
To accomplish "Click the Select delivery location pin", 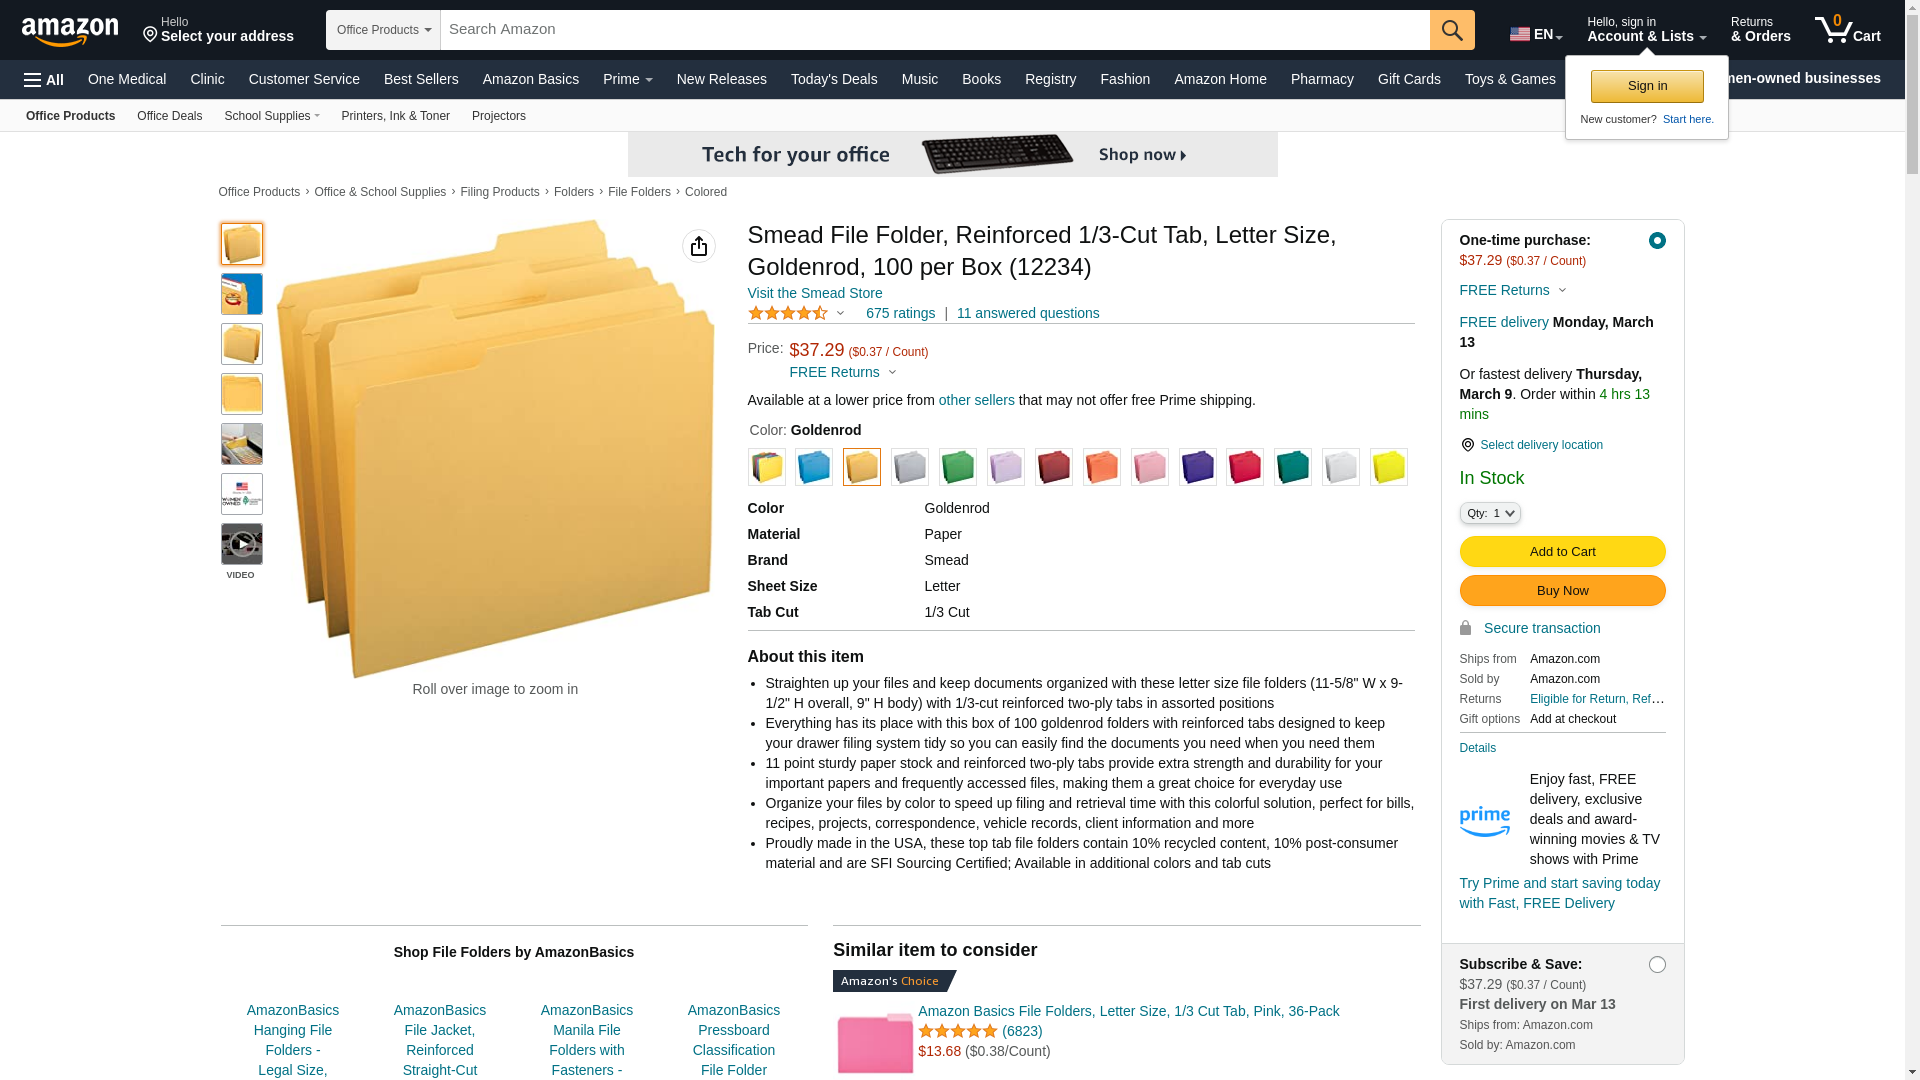I will [x=1467, y=445].
